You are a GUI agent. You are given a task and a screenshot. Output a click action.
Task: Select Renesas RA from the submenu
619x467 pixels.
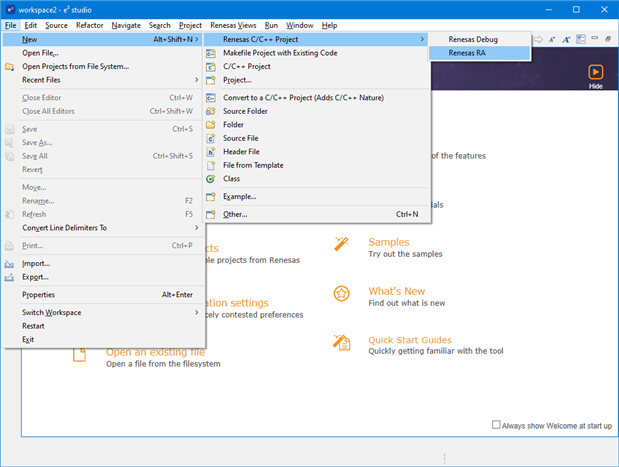click(x=479, y=53)
